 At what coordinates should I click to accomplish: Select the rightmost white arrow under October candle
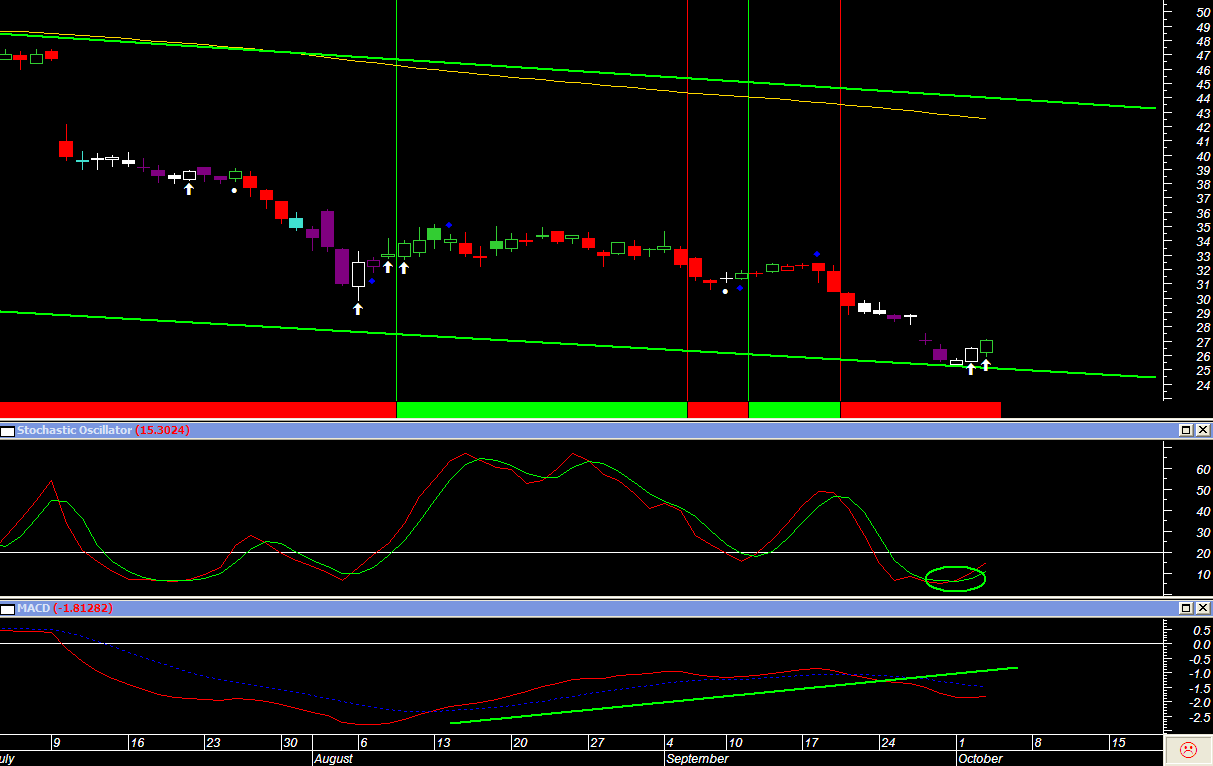pos(985,365)
